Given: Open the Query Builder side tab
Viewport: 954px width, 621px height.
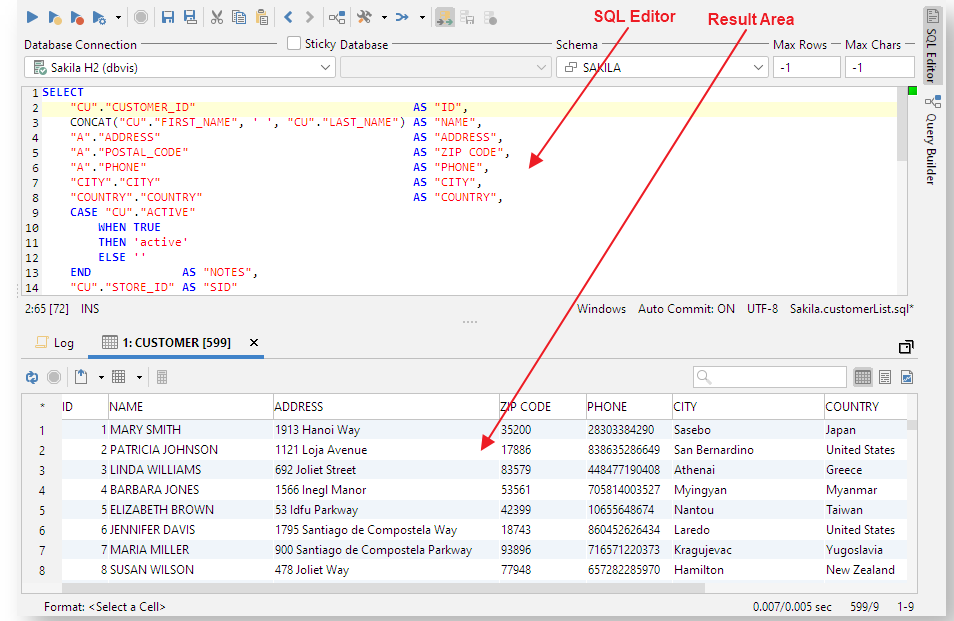Looking at the screenshot, I should tap(931, 140).
